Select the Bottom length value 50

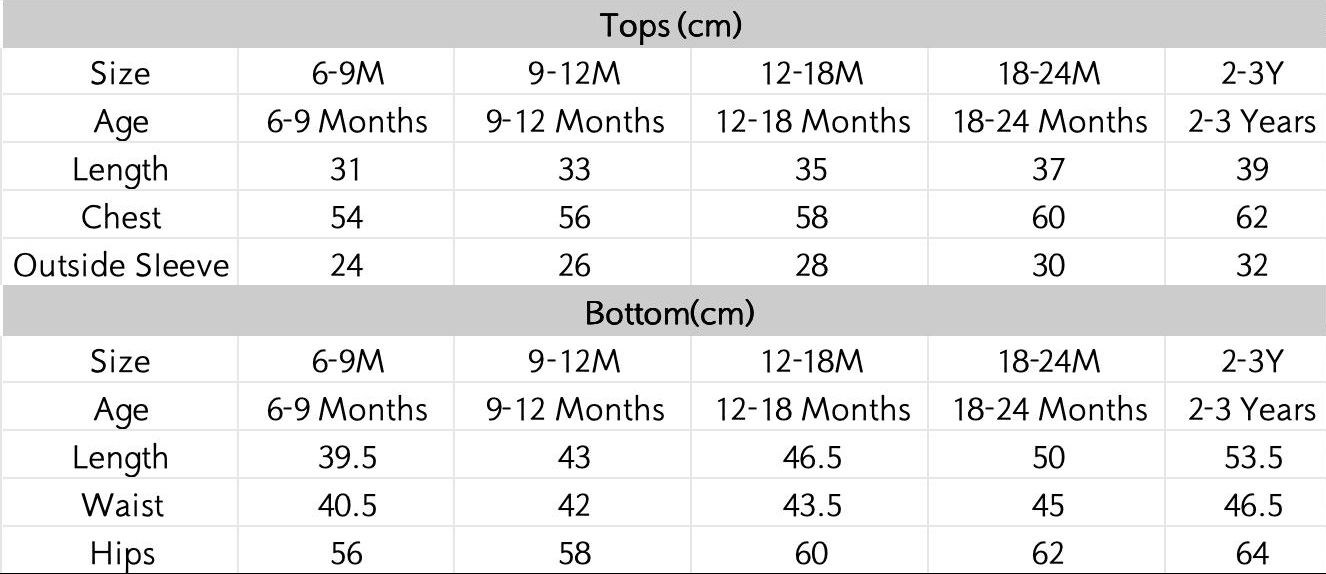pos(1047,457)
